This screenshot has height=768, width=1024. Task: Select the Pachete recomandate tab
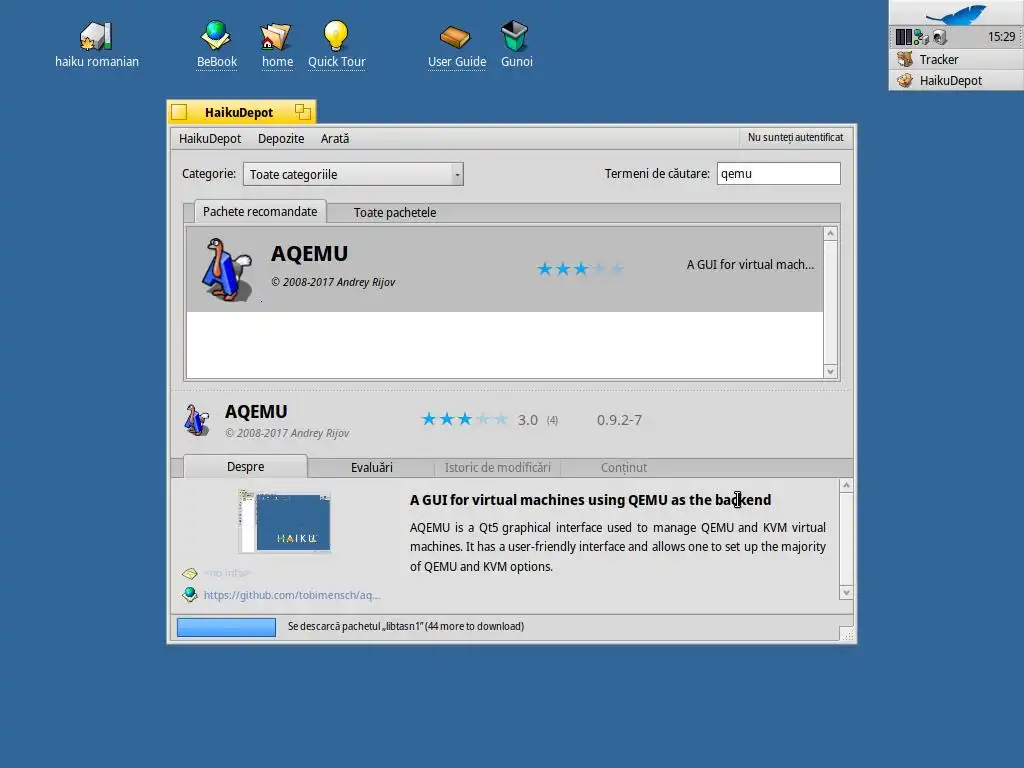pyautogui.click(x=260, y=212)
